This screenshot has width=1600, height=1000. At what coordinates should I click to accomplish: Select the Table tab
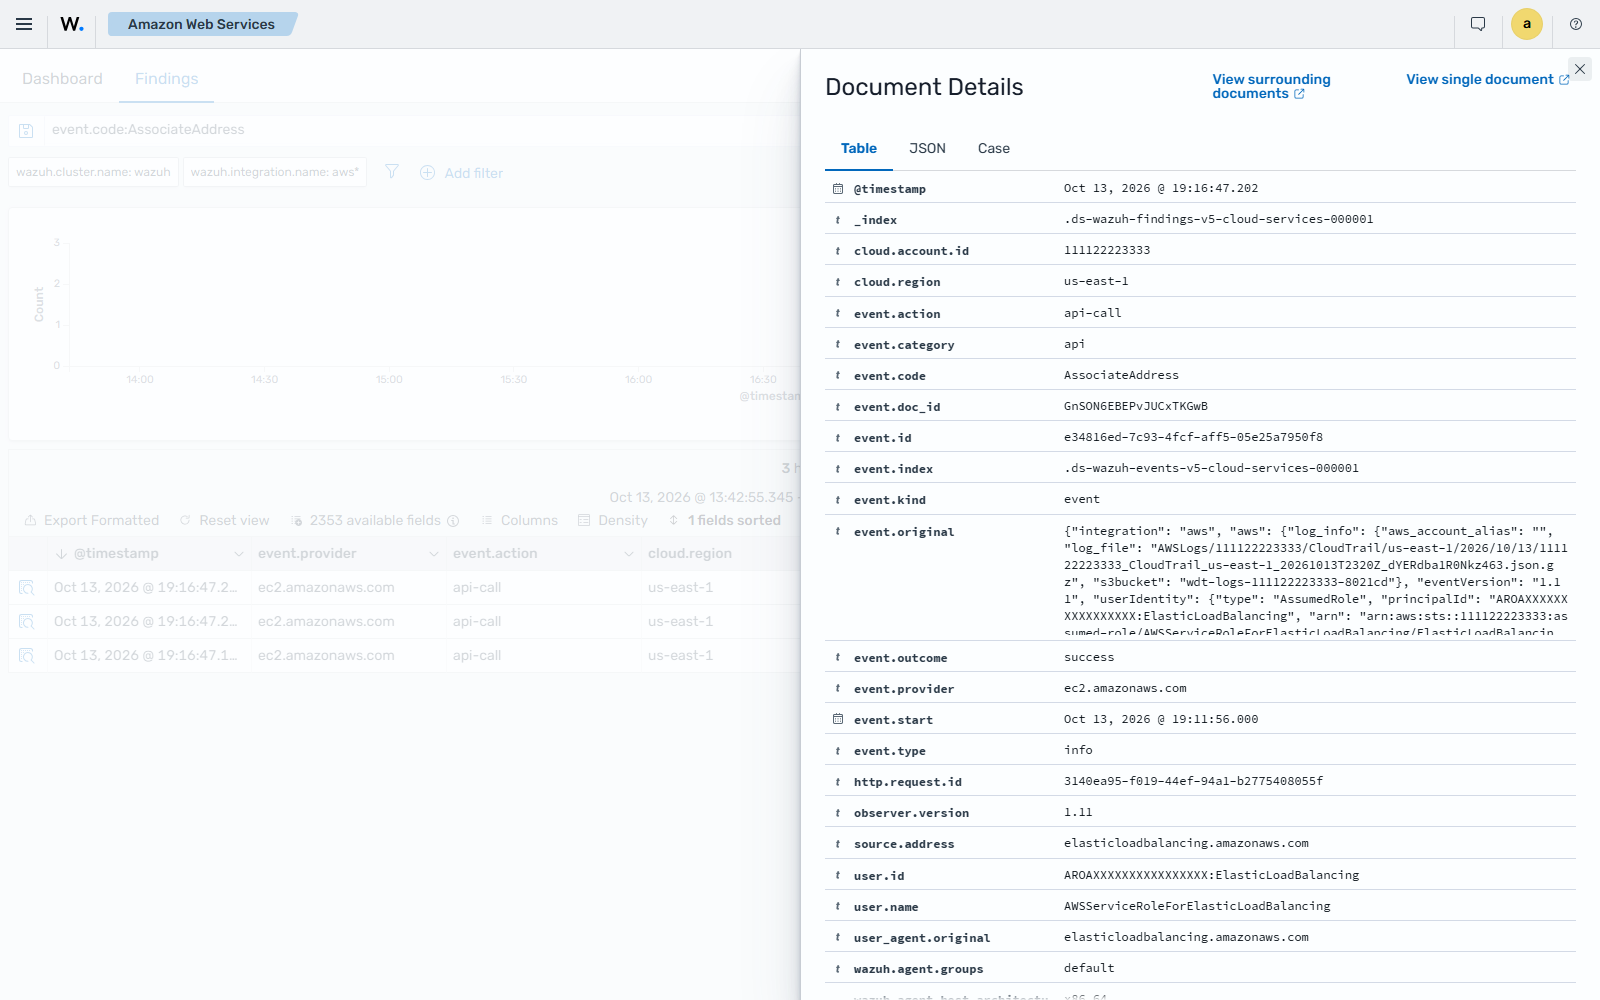pos(859,148)
